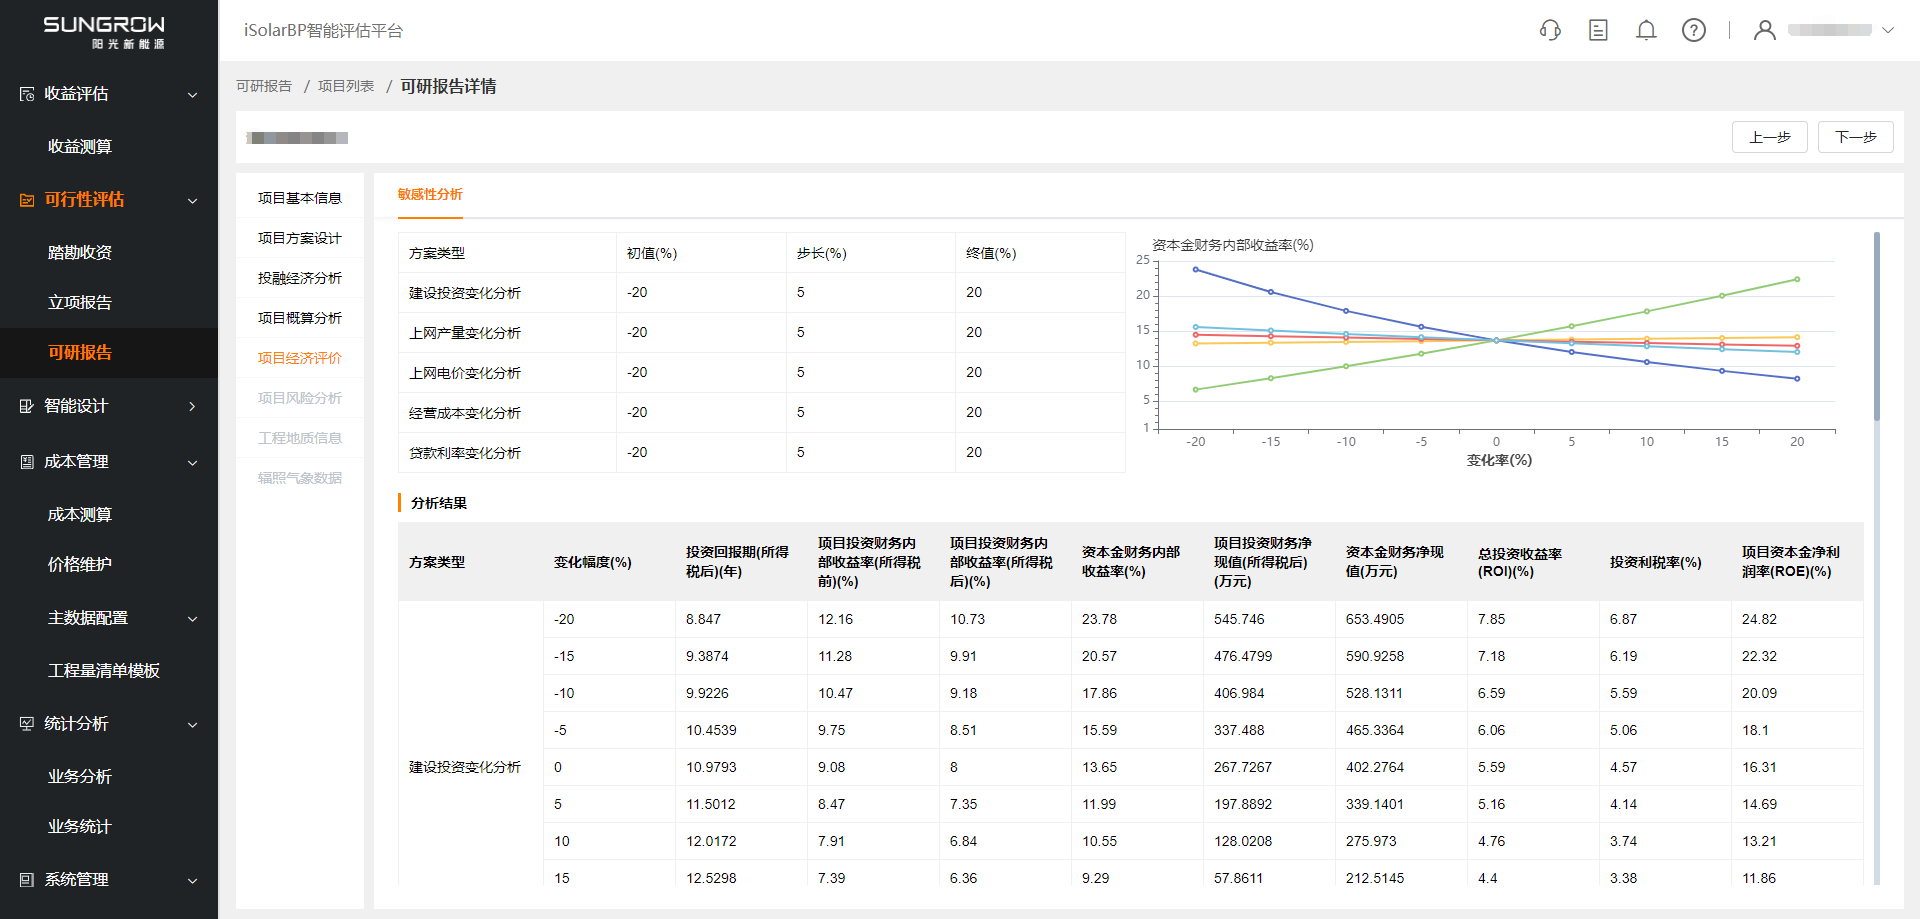Image resolution: width=1920 pixels, height=919 pixels.
Task: Expand the 智能设计 menu chevron
Action: coord(193,406)
